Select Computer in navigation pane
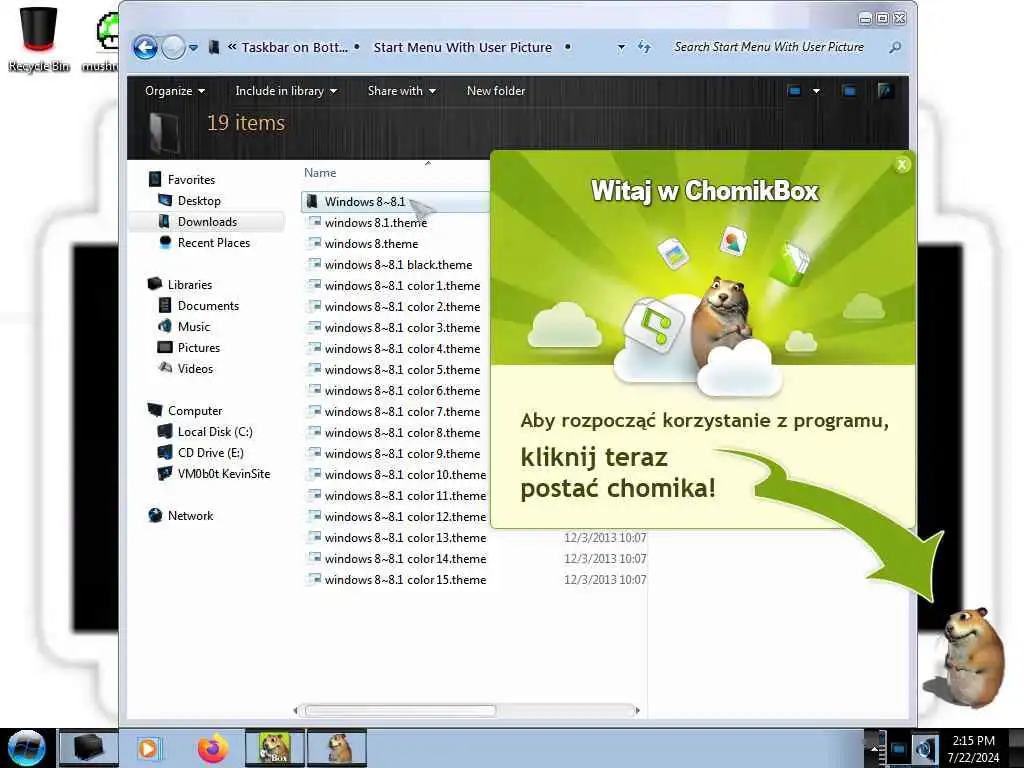Screen dimensions: 1024x768 point(195,410)
